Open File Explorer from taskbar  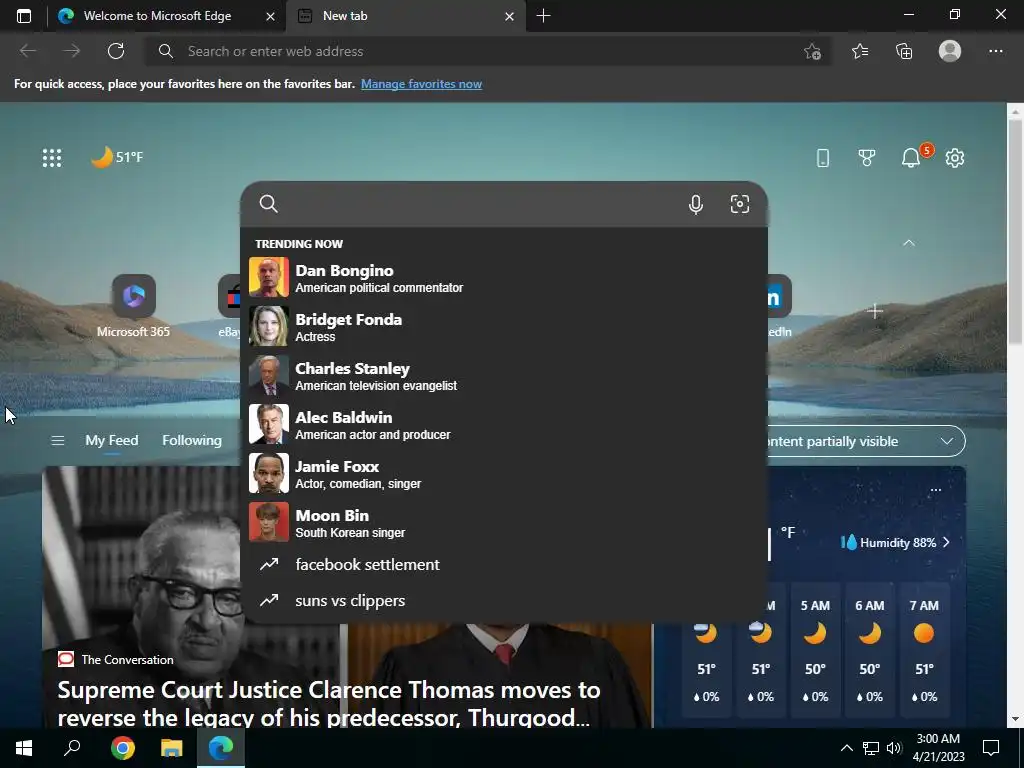point(172,748)
